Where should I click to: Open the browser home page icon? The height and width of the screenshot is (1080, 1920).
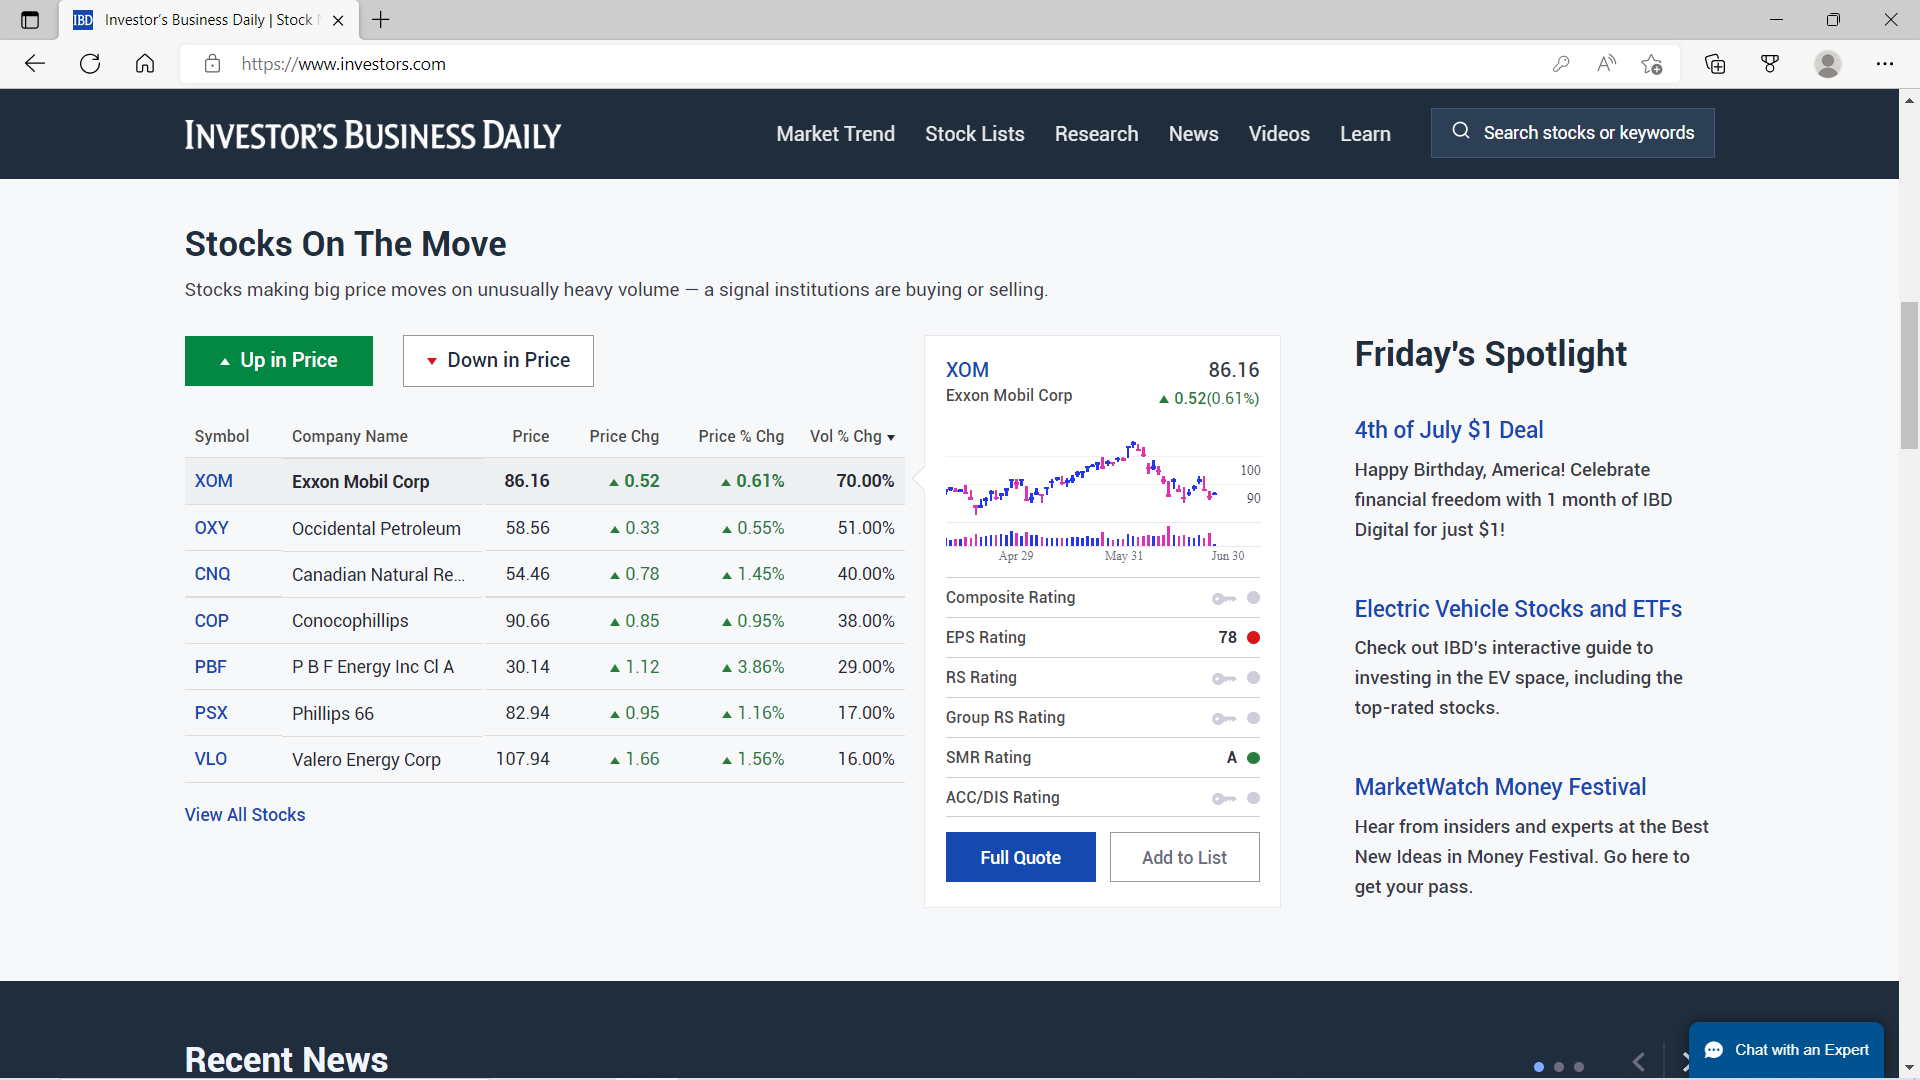point(145,64)
